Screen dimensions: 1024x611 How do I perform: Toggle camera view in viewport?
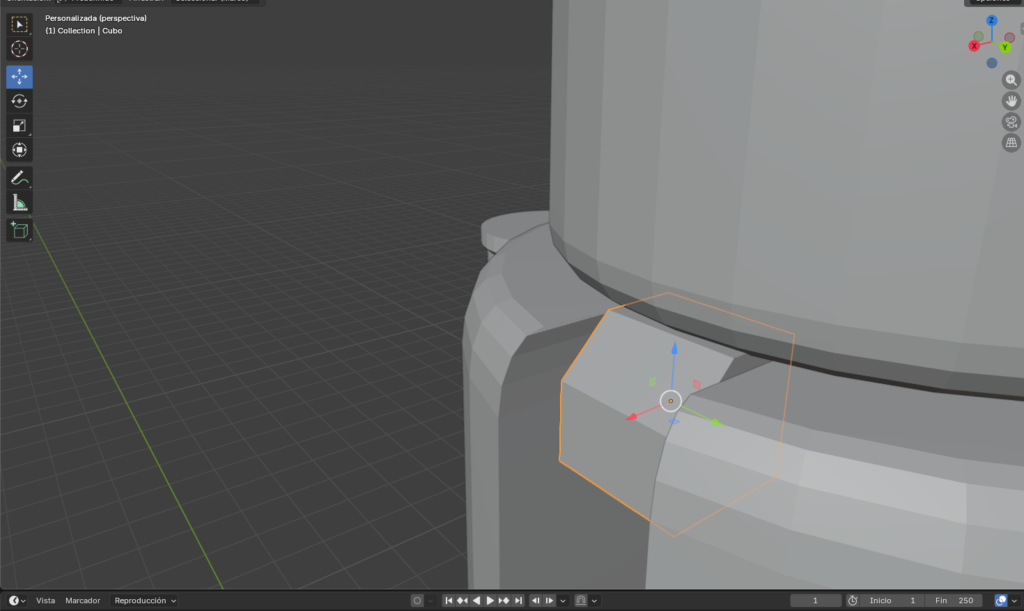[1011, 122]
